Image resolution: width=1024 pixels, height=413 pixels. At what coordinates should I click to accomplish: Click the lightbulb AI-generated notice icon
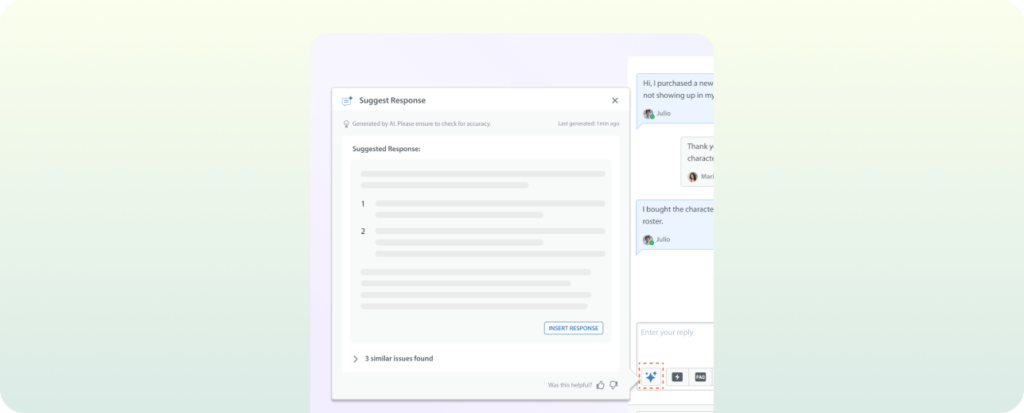click(x=346, y=124)
